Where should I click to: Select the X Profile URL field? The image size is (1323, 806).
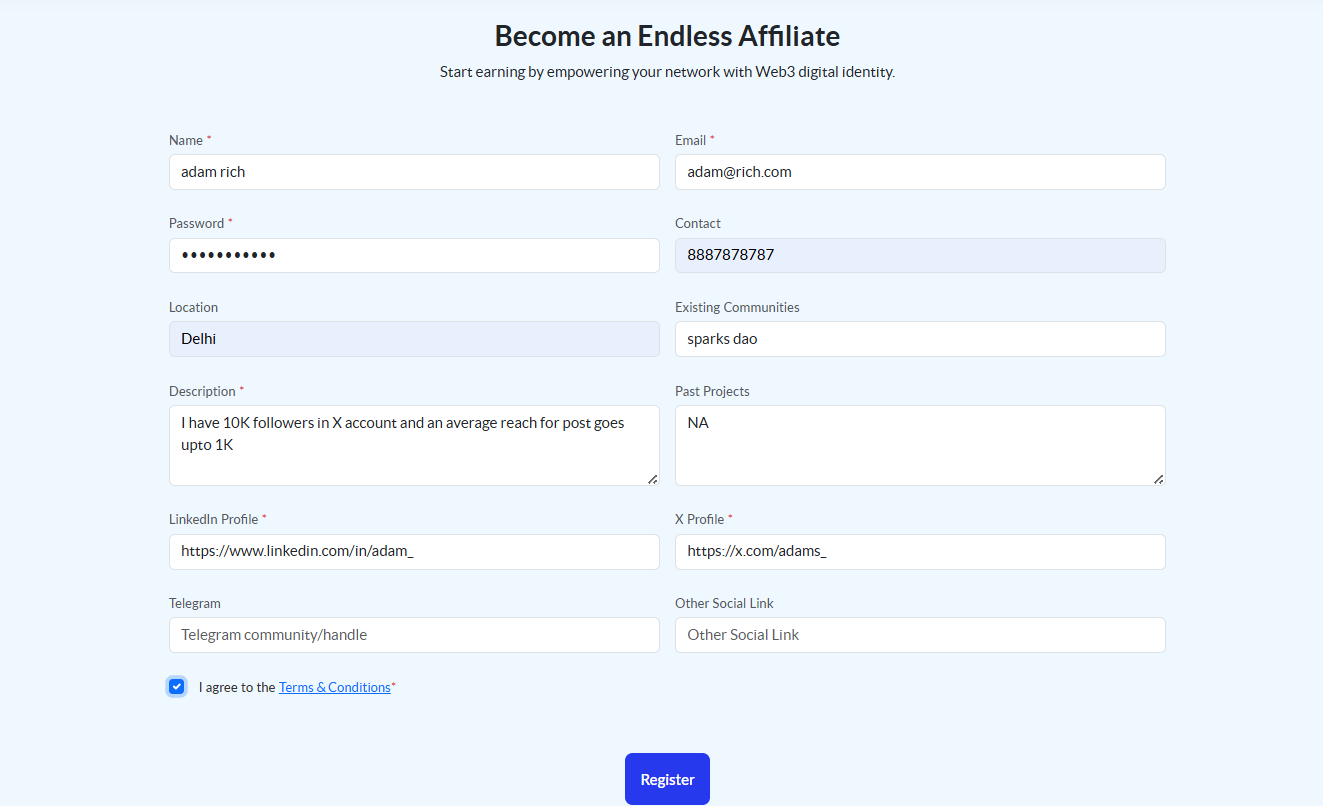point(920,552)
